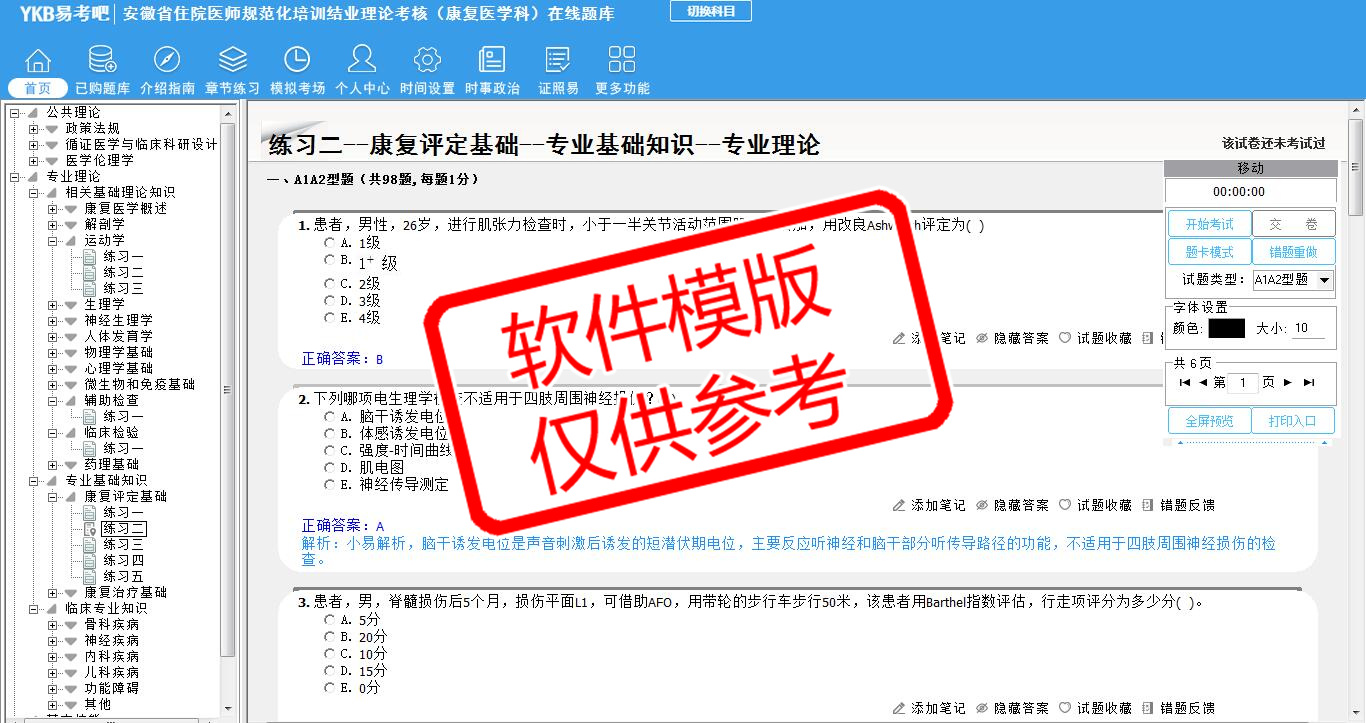The height and width of the screenshot is (723, 1366).
Task: Open 章节练习 layers icon
Action: [x=232, y=60]
